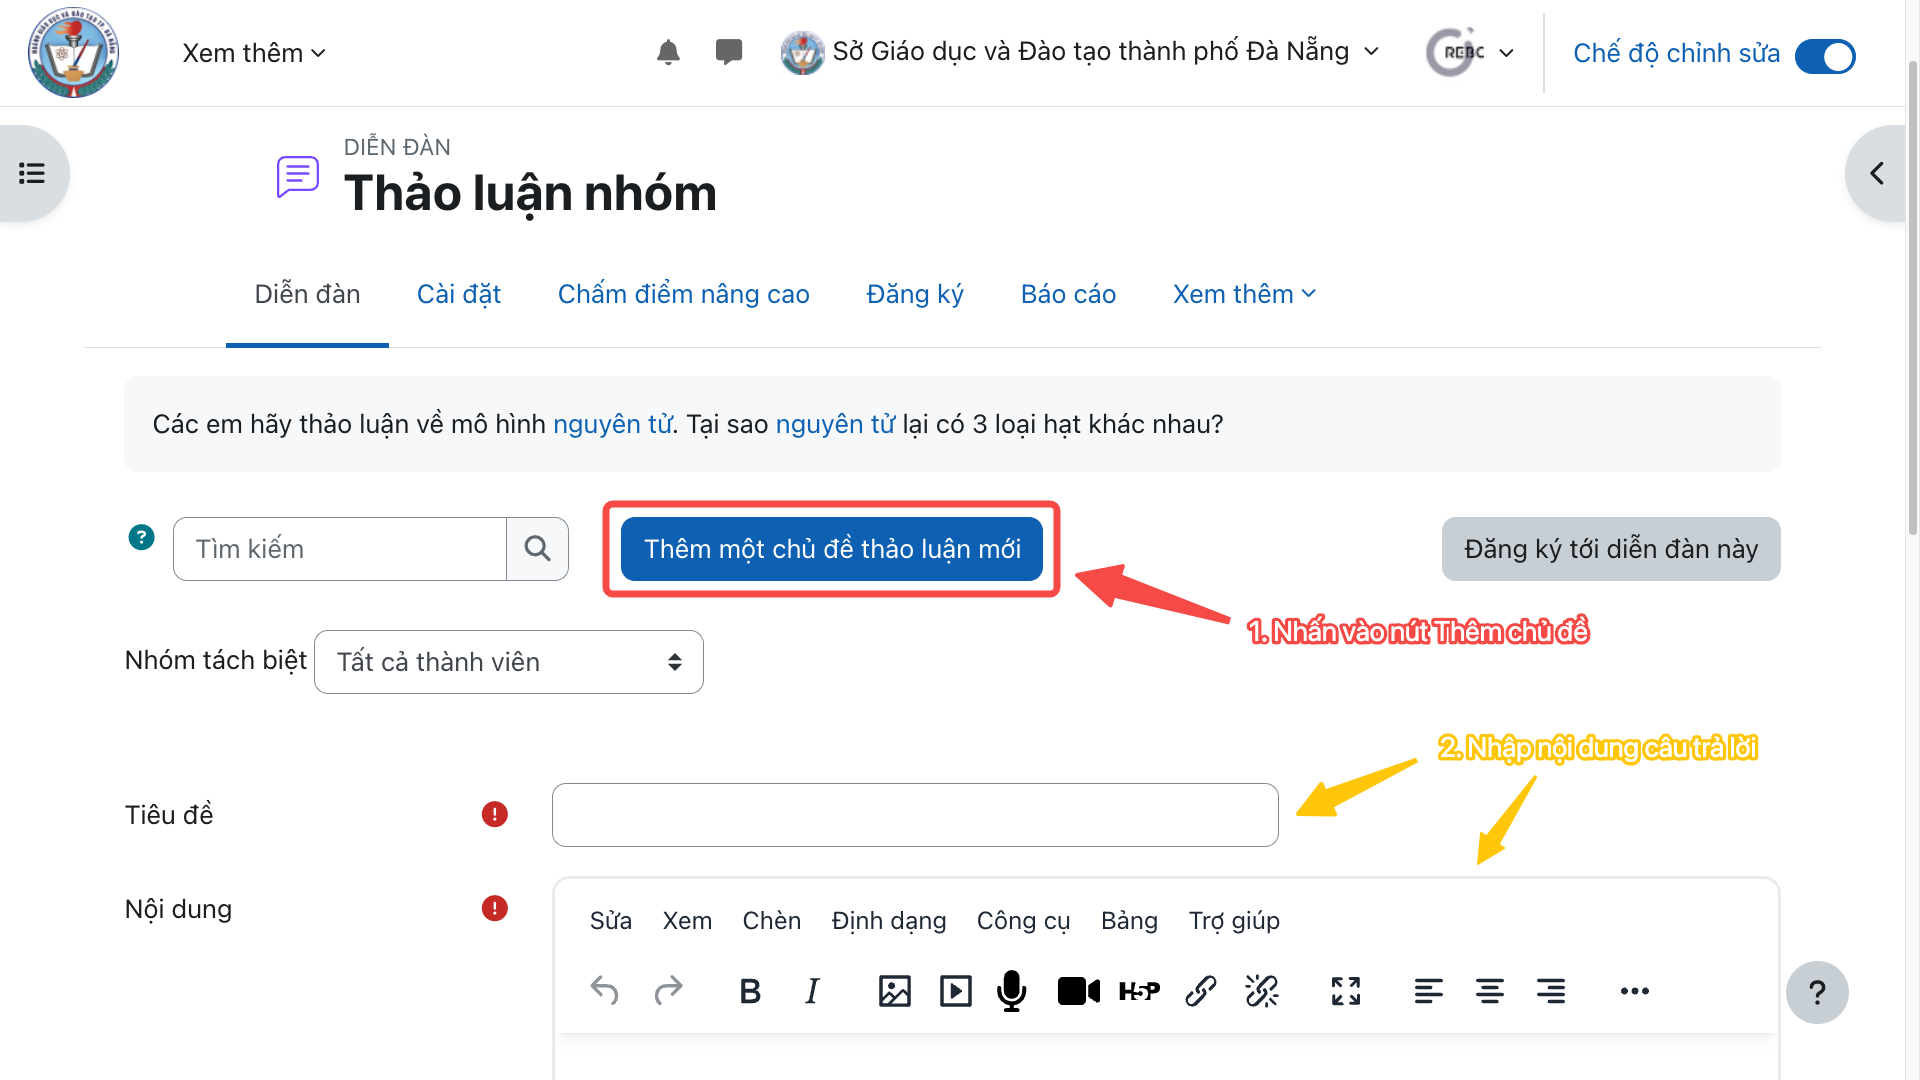The width and height of the screenshot is (1920, 1080).
Task: Open editor Công cụ menu
Action: pos(1023,921)
